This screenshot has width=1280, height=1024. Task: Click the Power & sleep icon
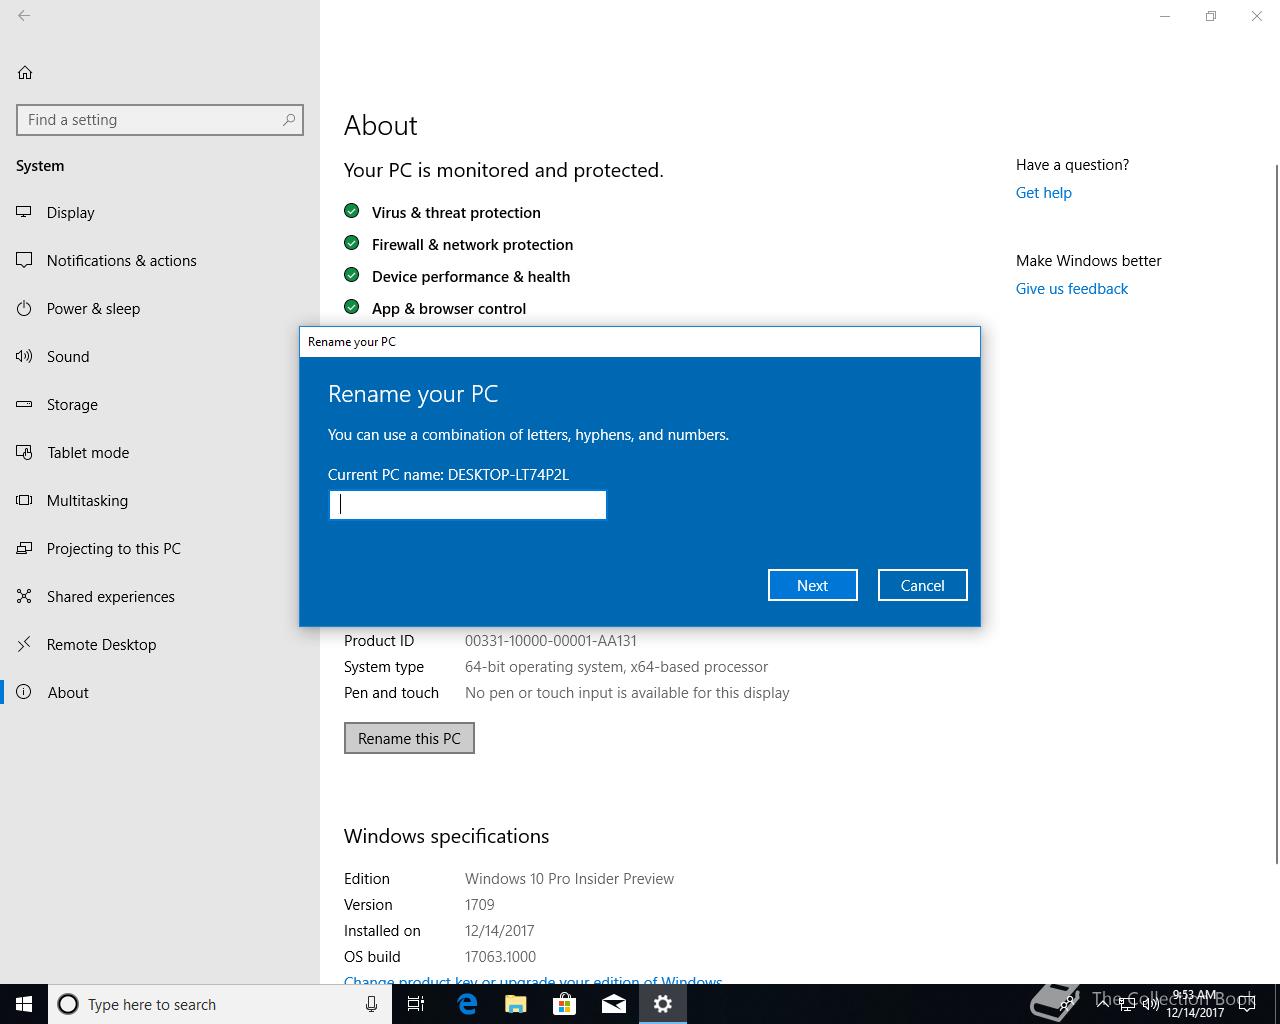(25, 308)
